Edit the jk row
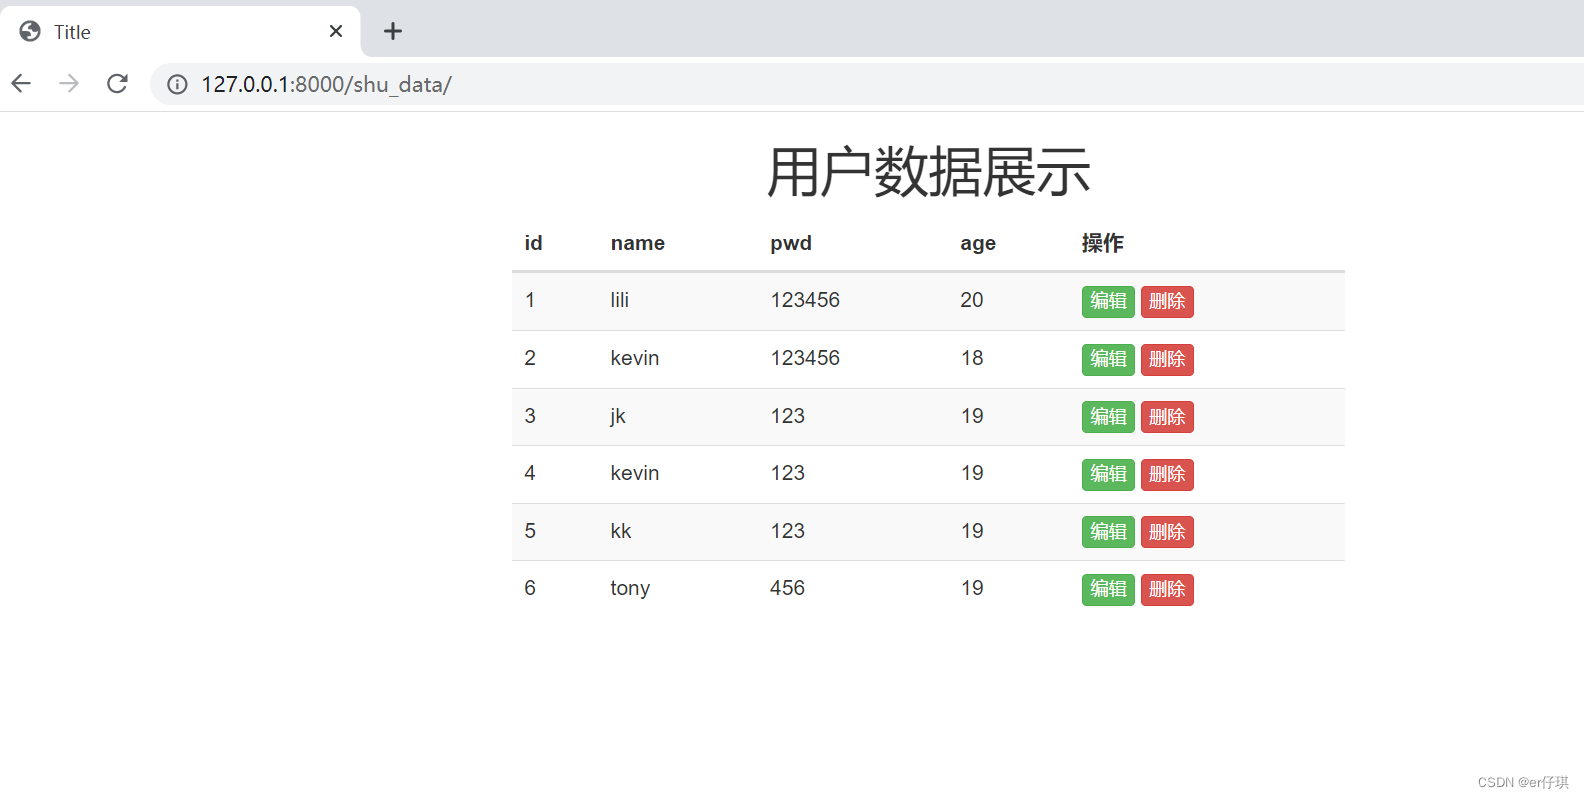Screen dimensions: 1584x799 (1108, 417)
